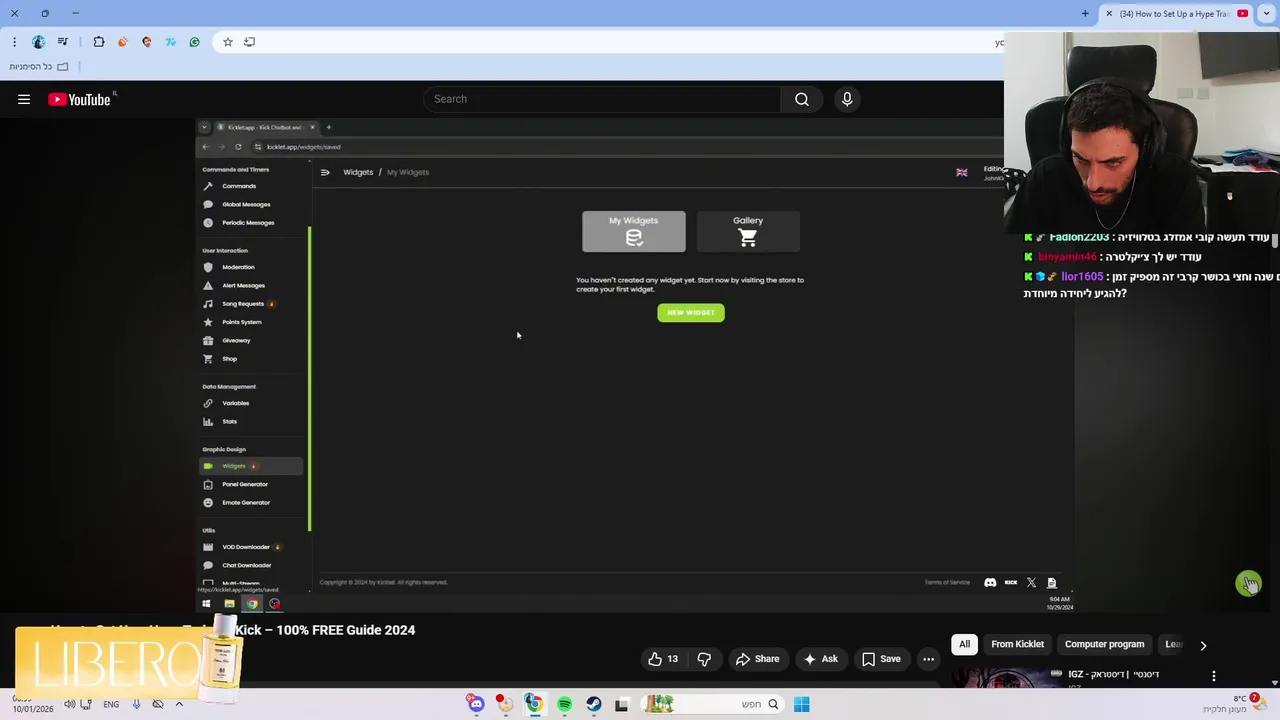This screenshot has width=1280, height=720.
Task: Open the Variables page
Action: point(252,403)
